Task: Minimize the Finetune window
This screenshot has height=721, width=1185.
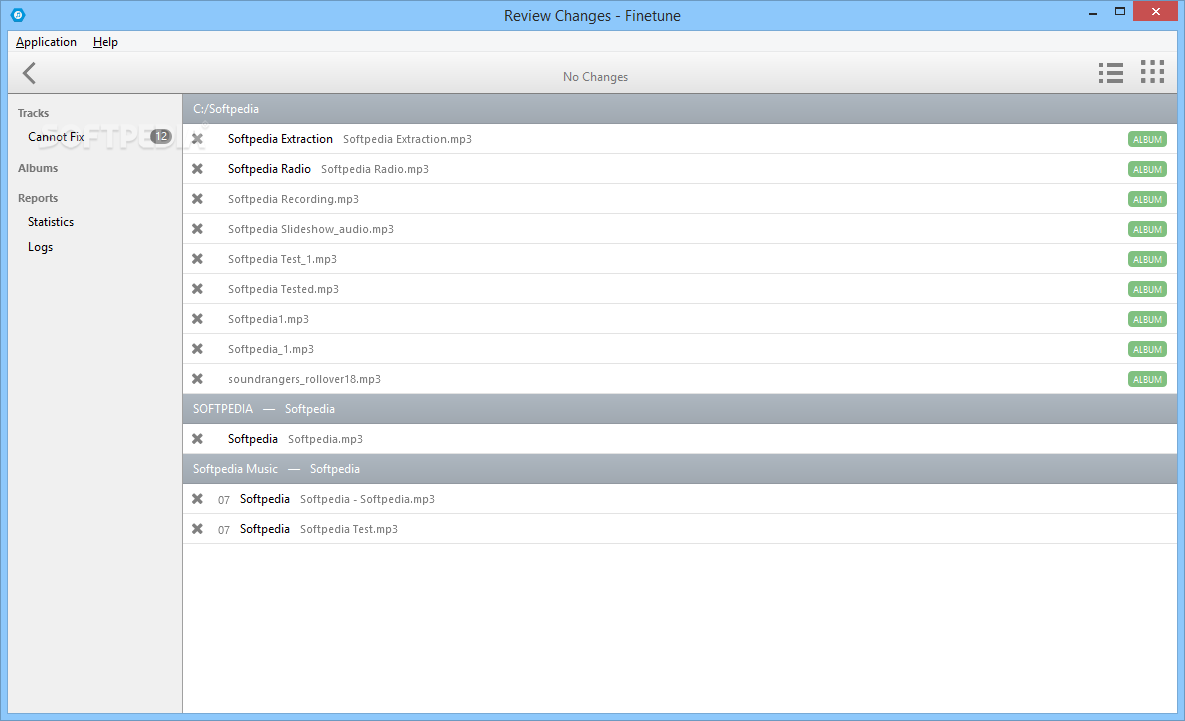Action: pos(1093,13)
